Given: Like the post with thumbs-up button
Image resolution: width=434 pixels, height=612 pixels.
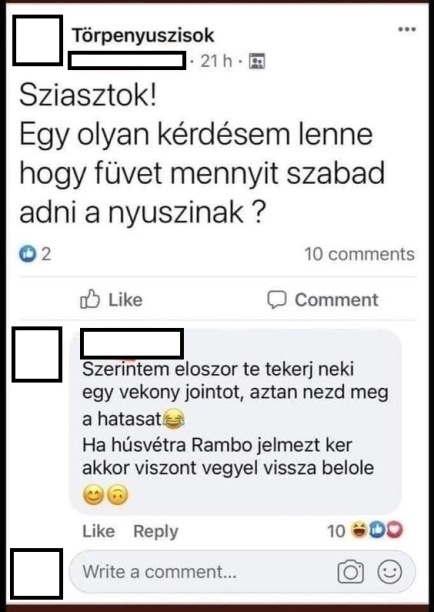Looking at the screenshot, I should (x=111, y=300).
